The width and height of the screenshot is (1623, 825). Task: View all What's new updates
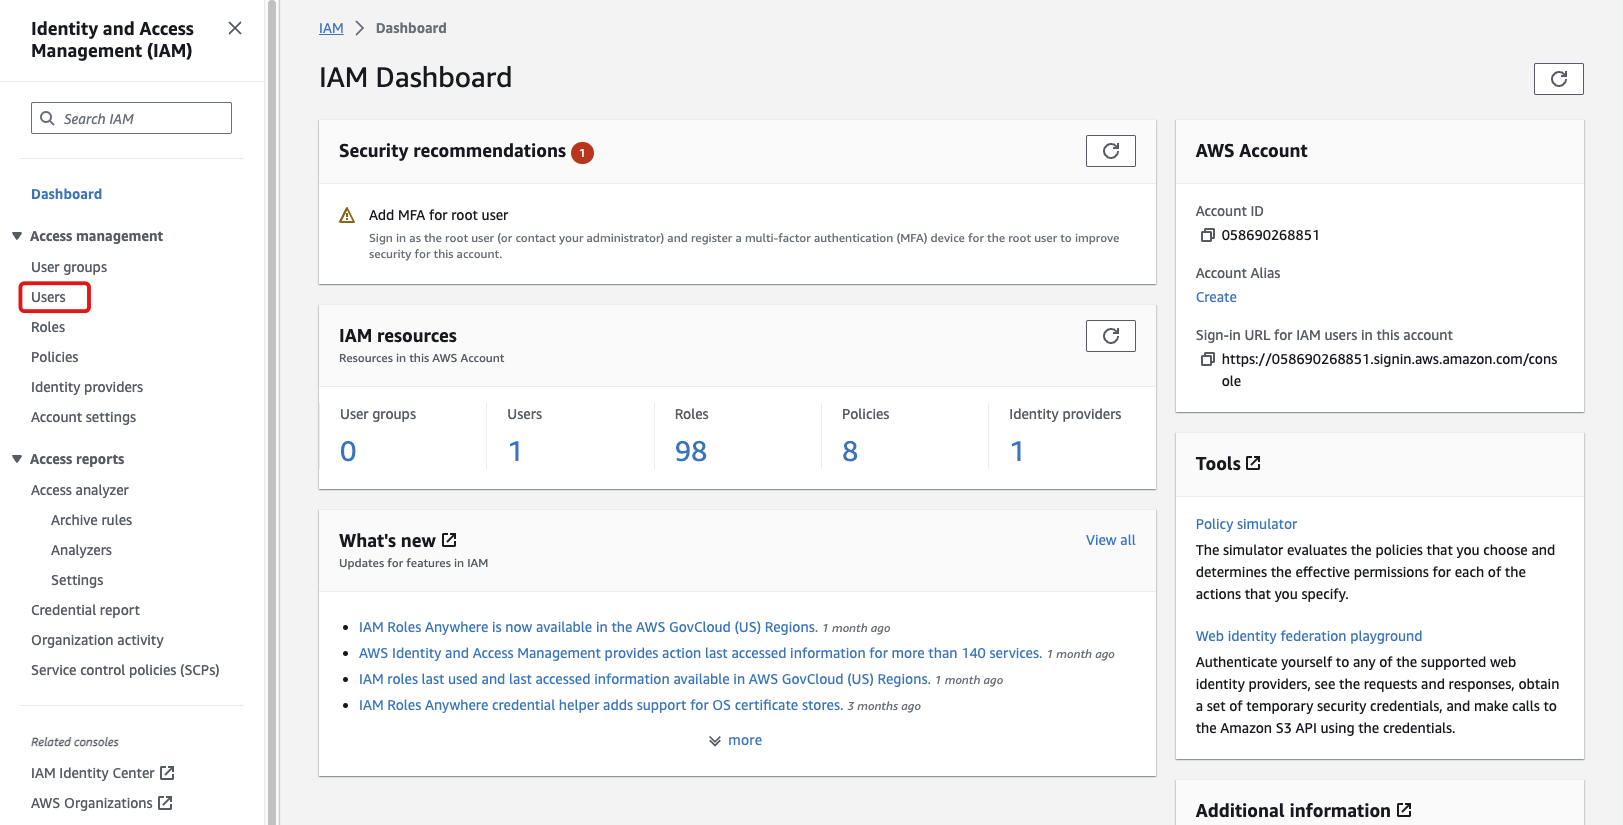1110,540
